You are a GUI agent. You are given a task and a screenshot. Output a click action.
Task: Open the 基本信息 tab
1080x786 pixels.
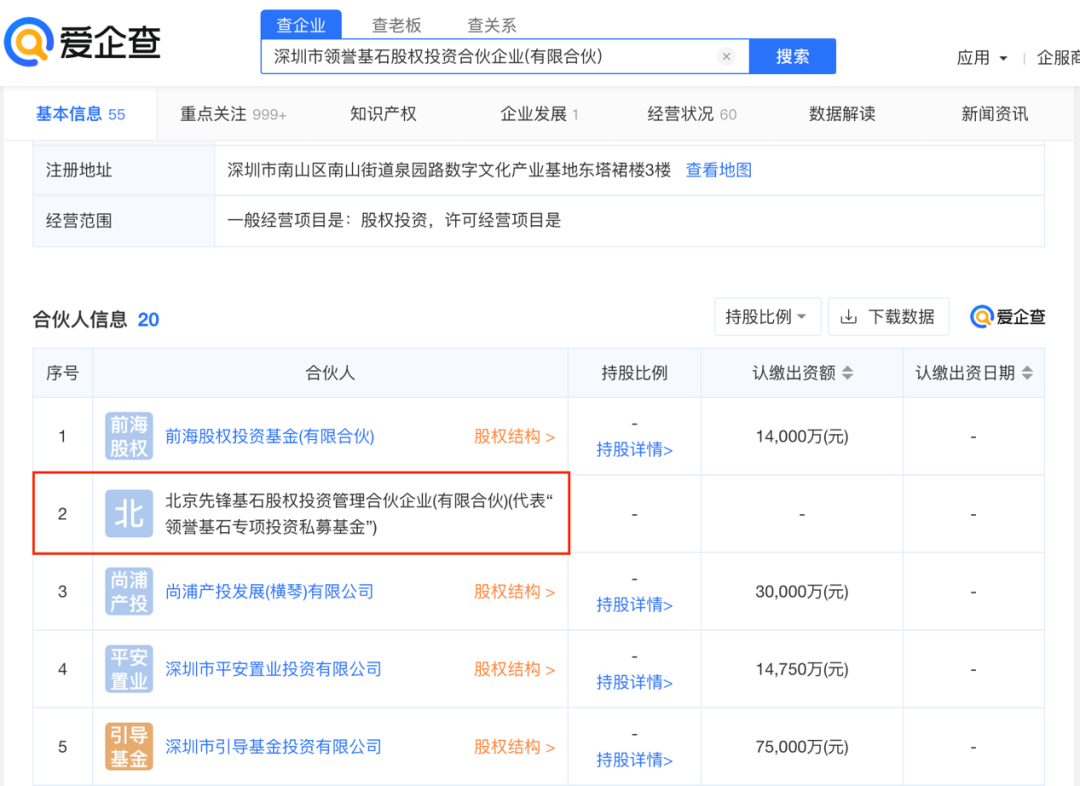pos(81,114)
